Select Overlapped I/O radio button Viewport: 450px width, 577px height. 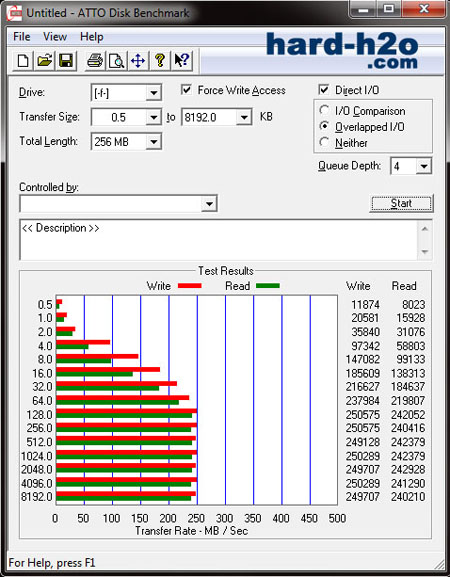pos(324,127)
